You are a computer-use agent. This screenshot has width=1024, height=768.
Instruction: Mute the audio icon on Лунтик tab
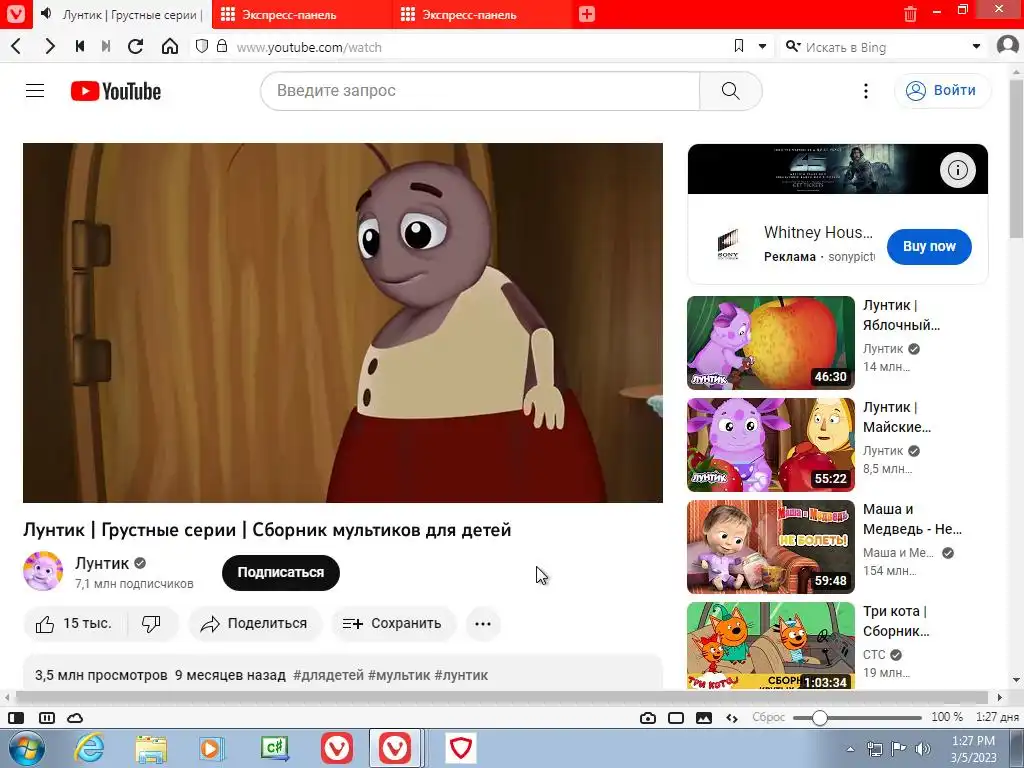[46, 14]
